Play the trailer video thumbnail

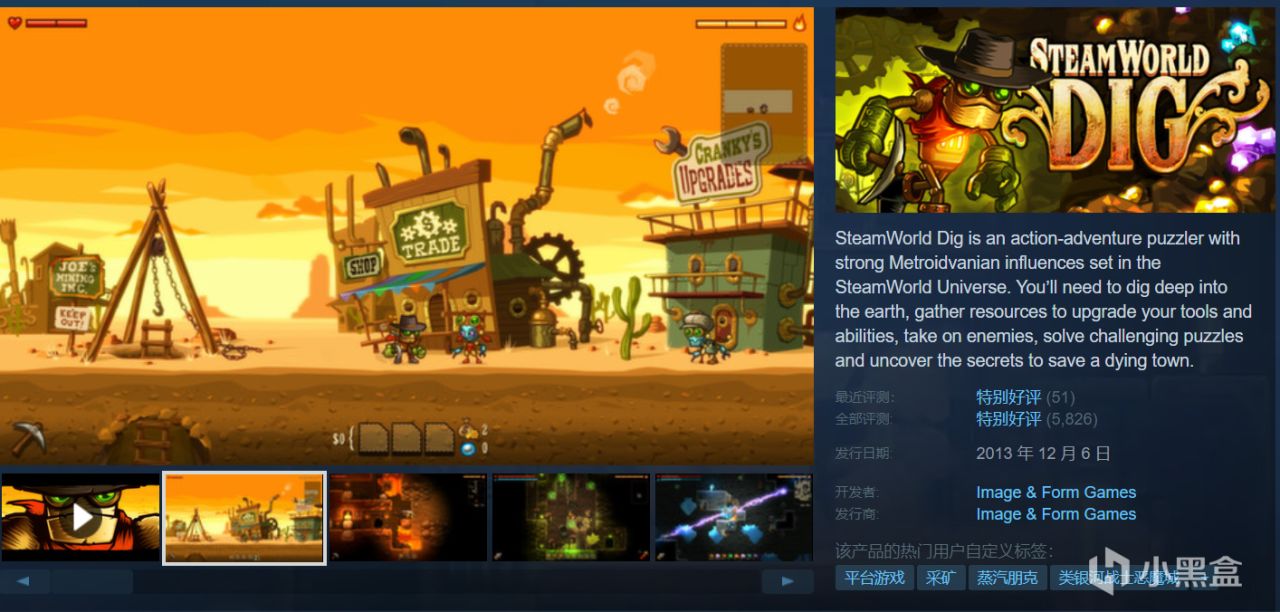[x=80, y=517]
